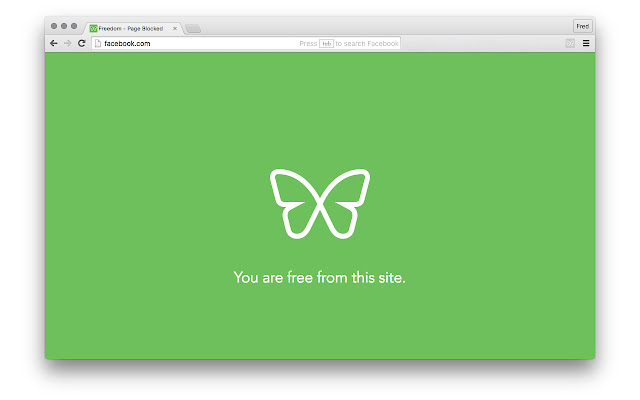Click the 'You are free from this site.' text

pos(320,278)
